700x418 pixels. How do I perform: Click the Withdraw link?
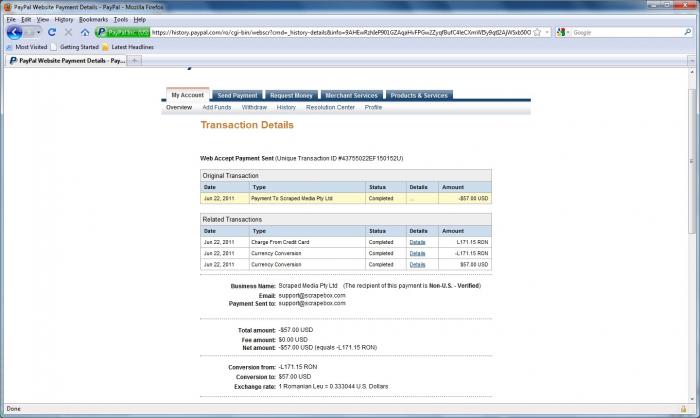tap(254, 107)
